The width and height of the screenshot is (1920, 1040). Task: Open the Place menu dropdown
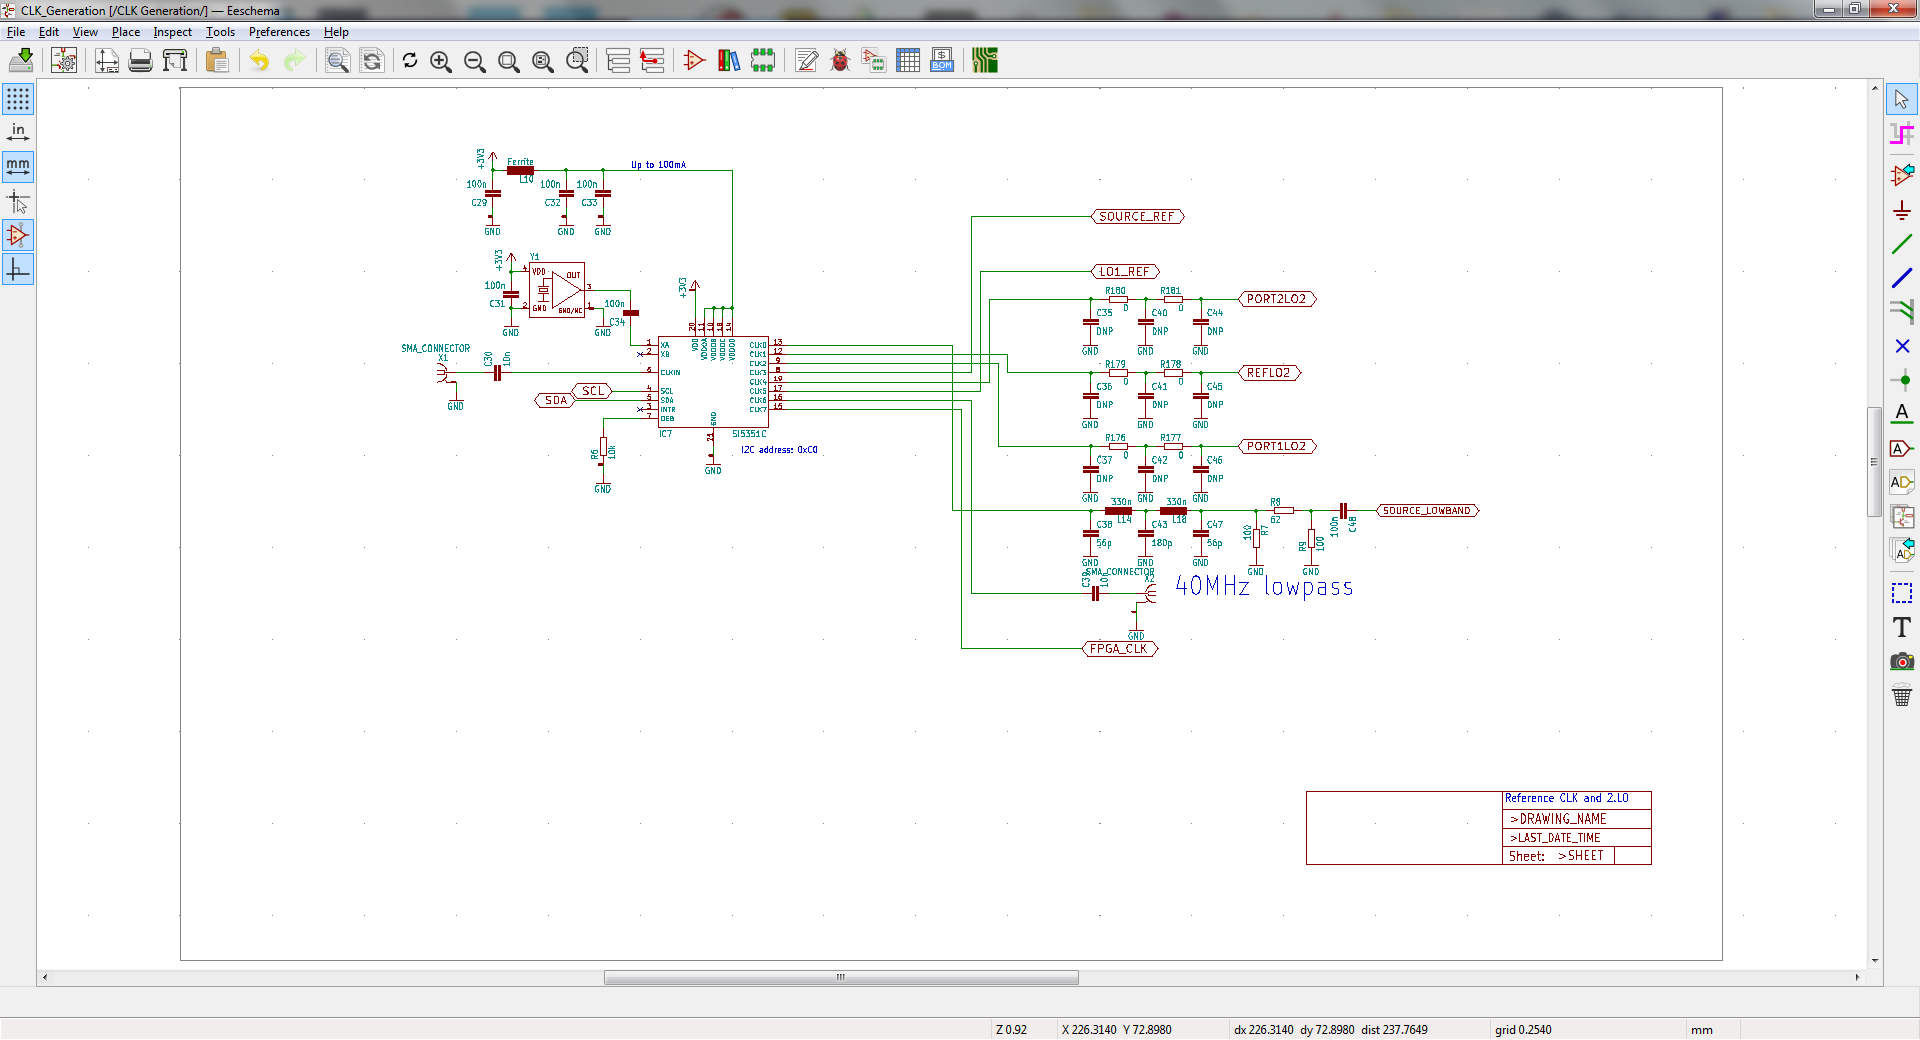pos(125,32)
